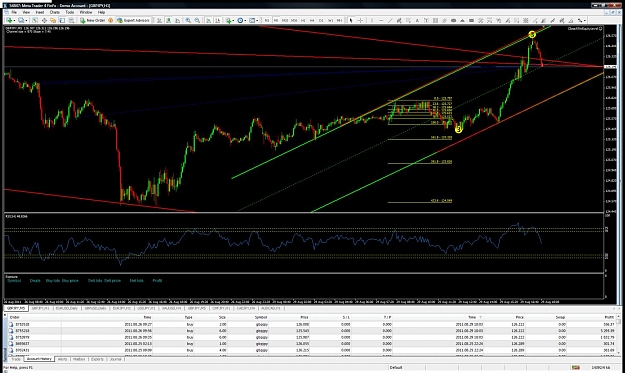The height and width of the screenshot is (373, 625).
Task: Toggle the Navigator panel icon
Action: 53,20
